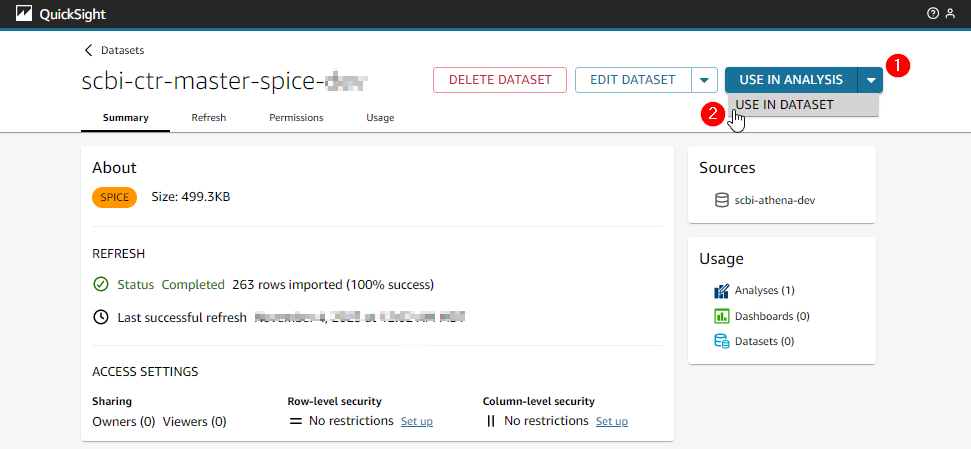Viewport: 971px width, 449px height.
Task: Click the Analyses chart icon
Action: click(x=721, y=290)
